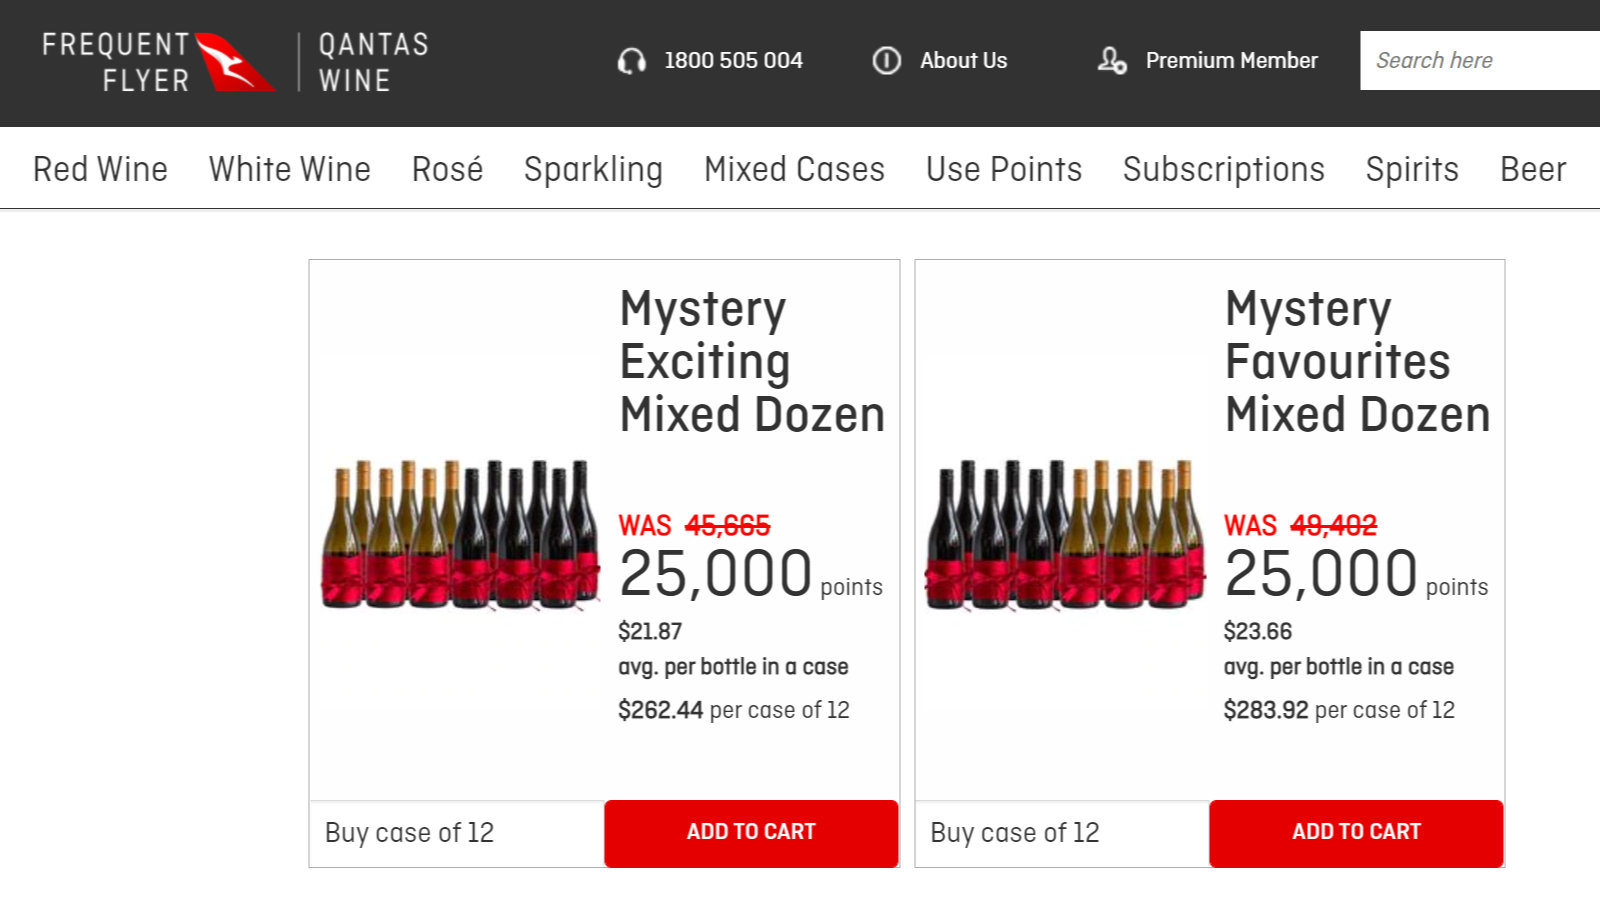Open the Sparkling menu
Viewport: 1600px width, 900px height.
(593, 170)
